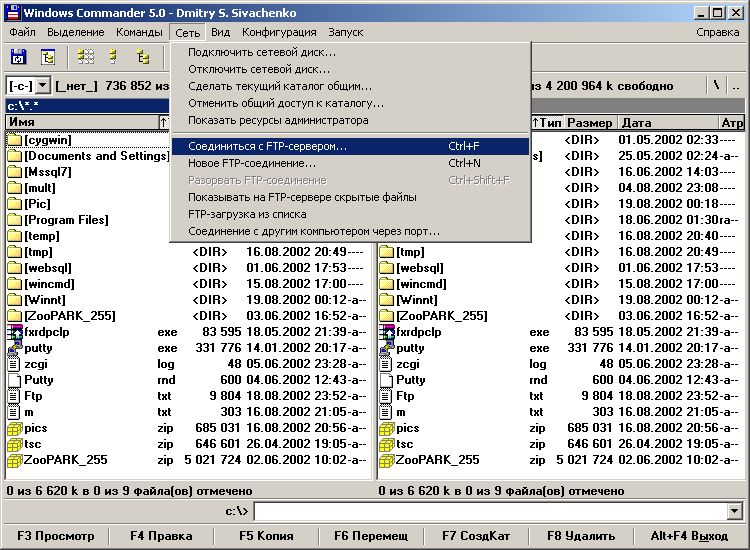The image size is (750, 550).
Task: Click the putty exe icon in left panel
Action: 14,348
